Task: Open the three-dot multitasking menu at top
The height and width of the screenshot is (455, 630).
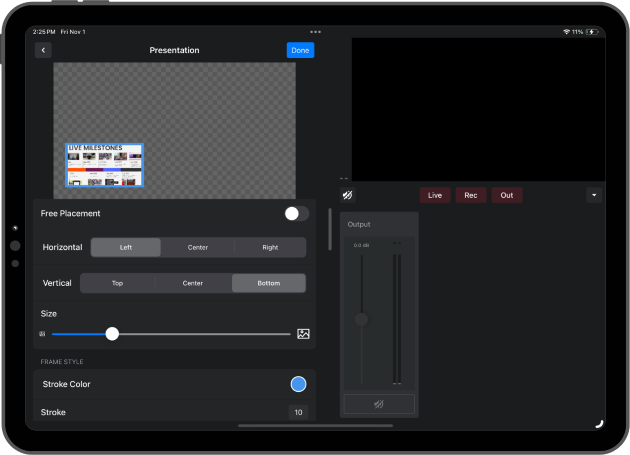Action: point(316,32)
